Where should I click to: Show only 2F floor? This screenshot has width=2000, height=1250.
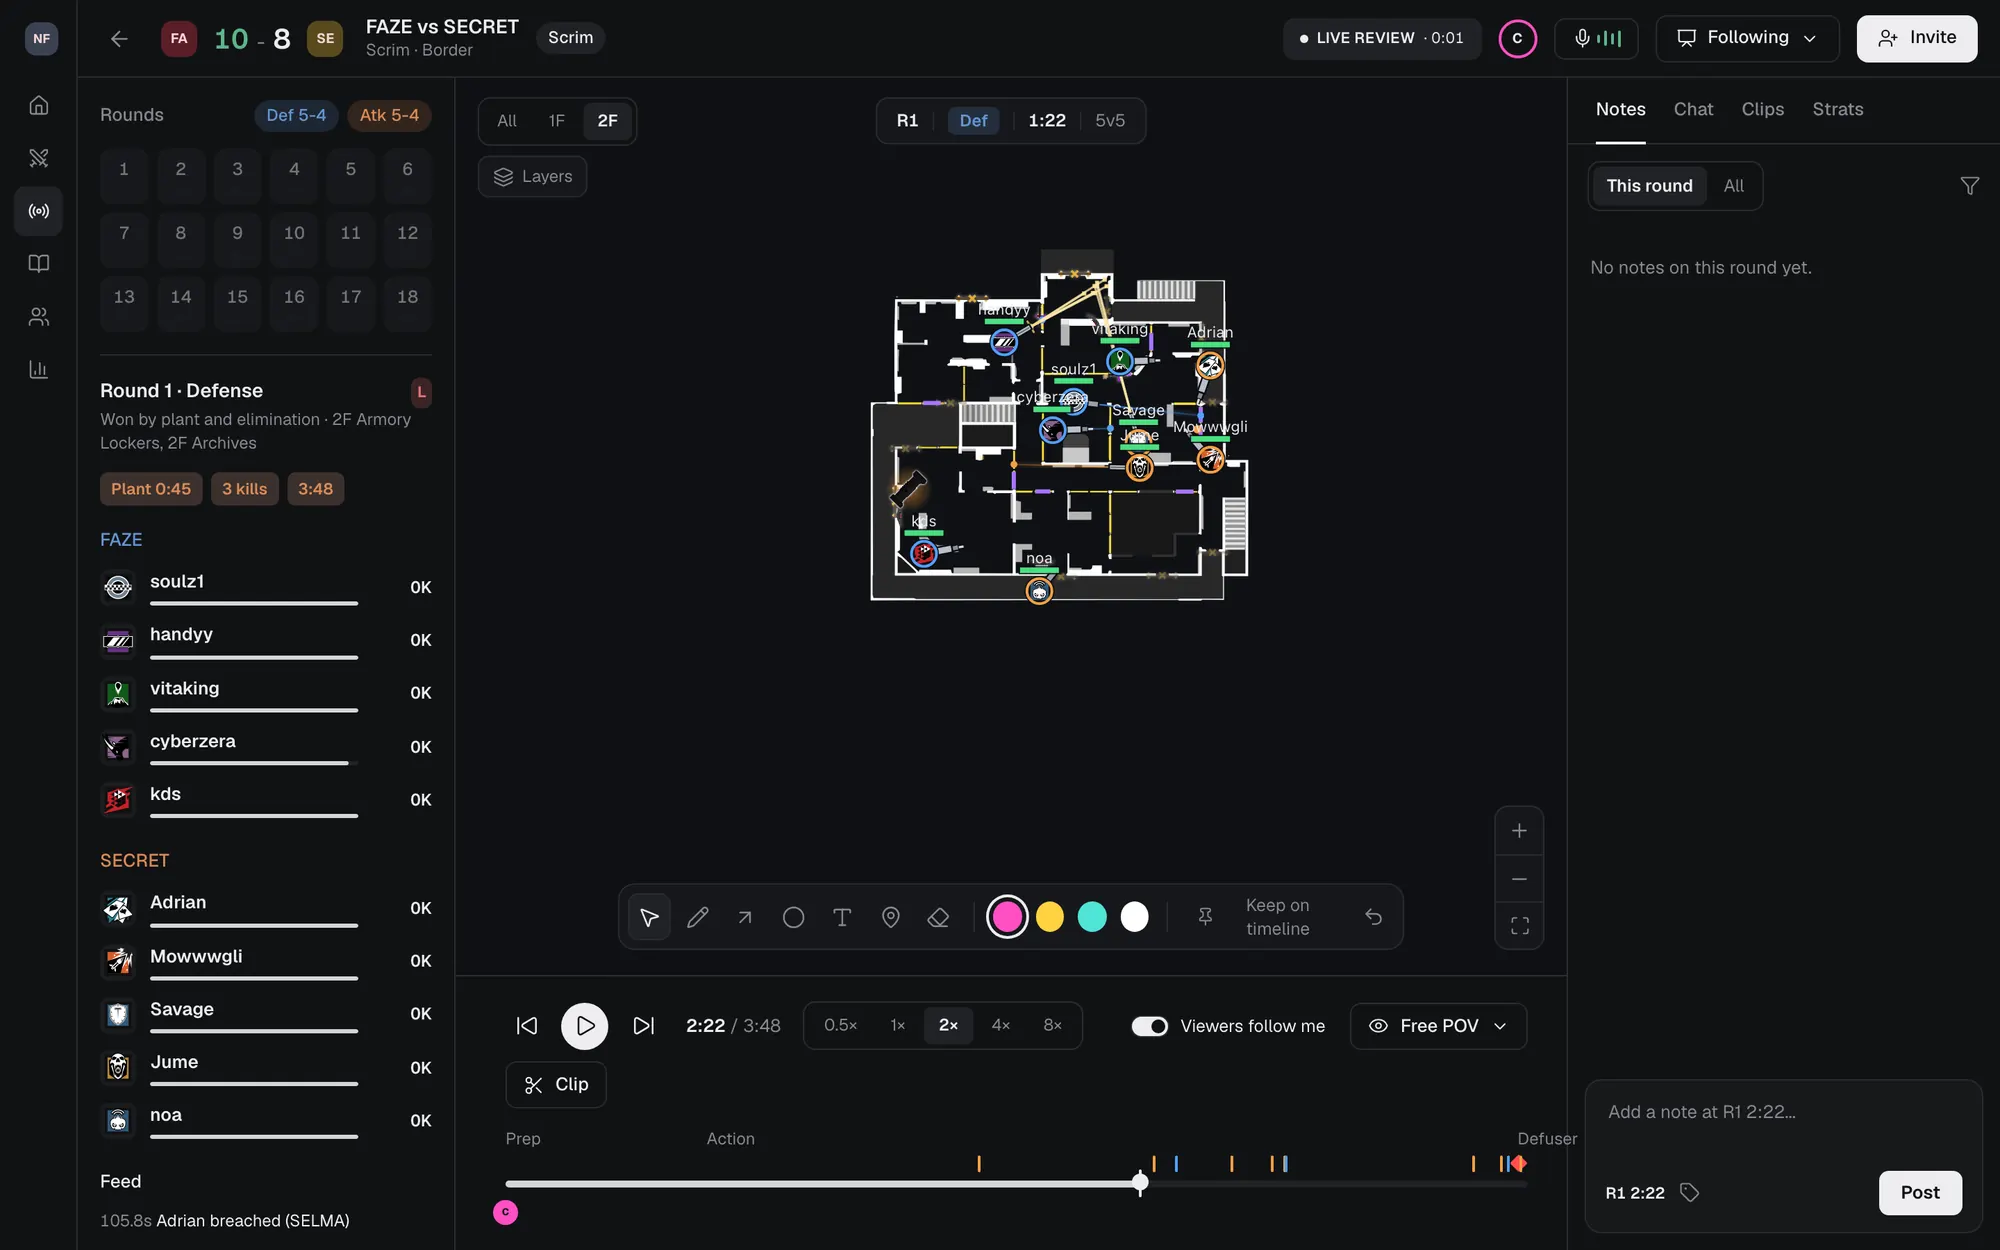[x=607, y=121]
